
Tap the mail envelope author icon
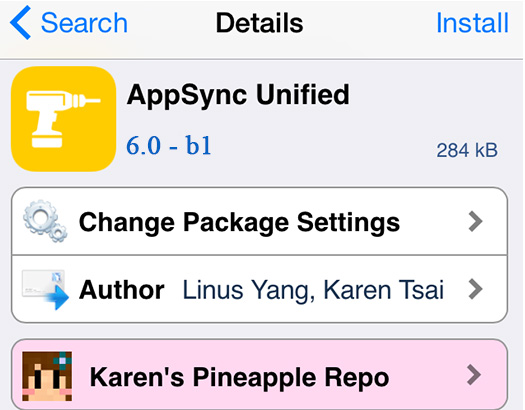pyautogui.click(x=45, y=290)
